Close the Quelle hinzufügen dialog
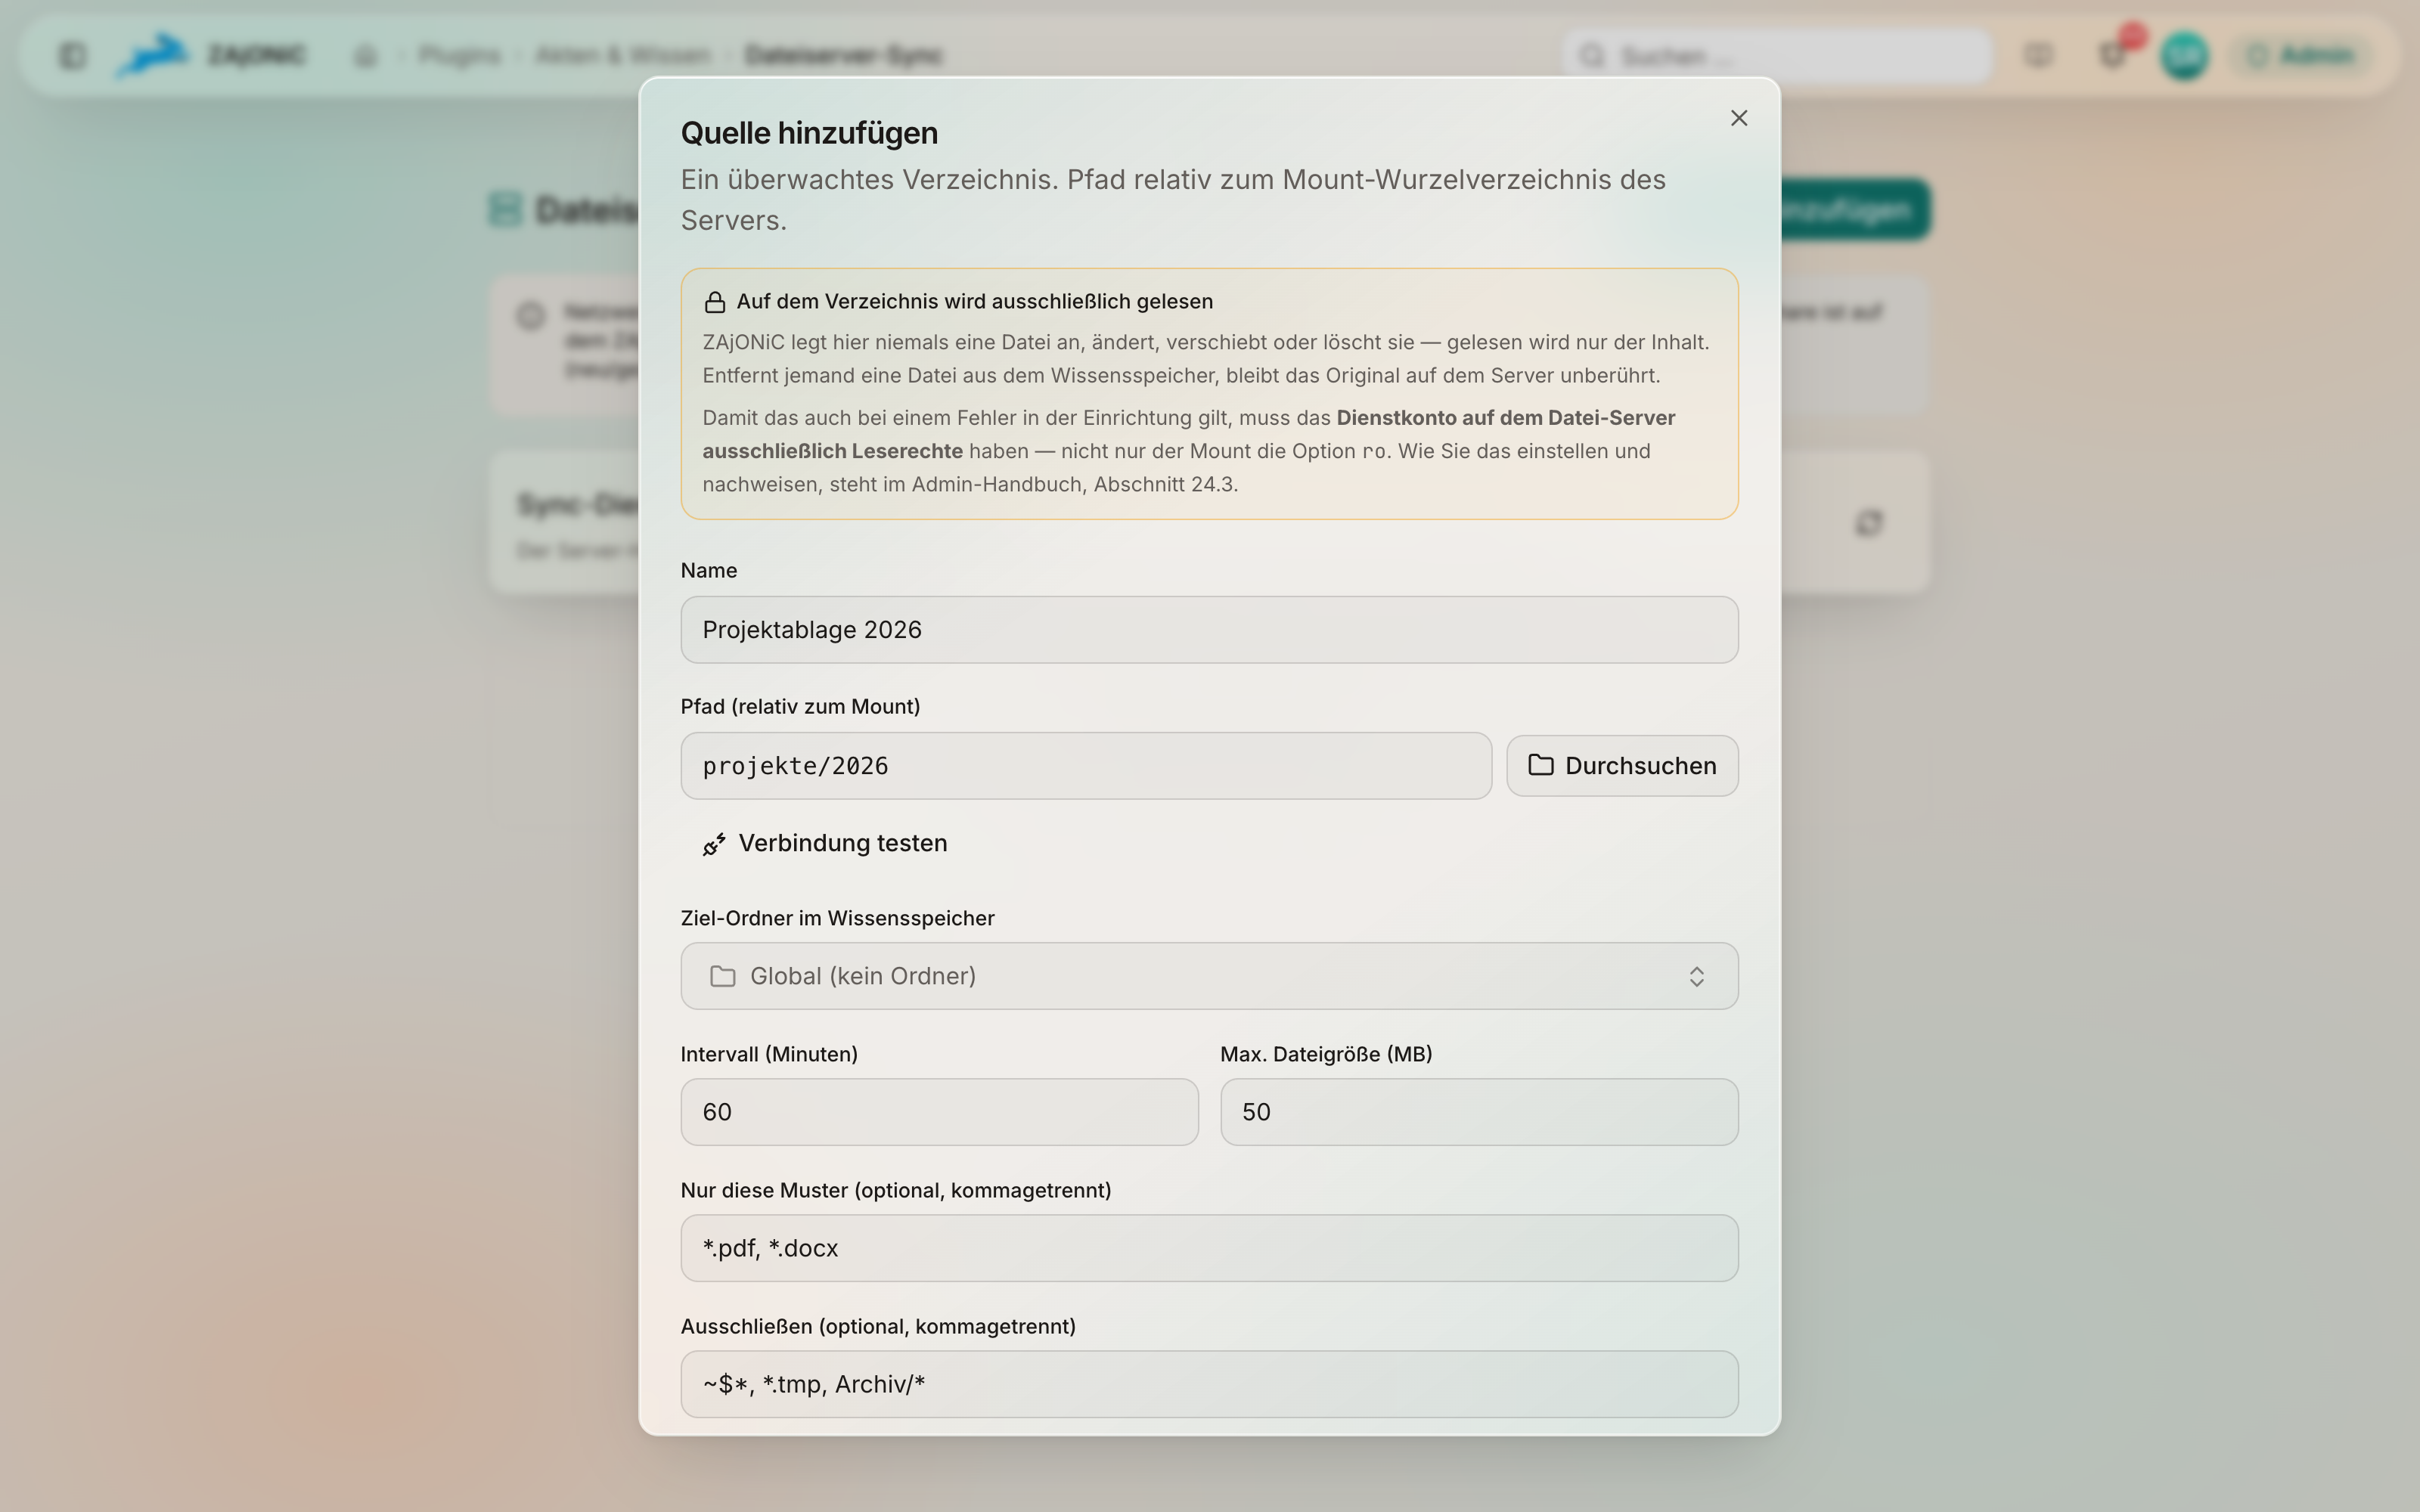 (x=1739, y=118)
